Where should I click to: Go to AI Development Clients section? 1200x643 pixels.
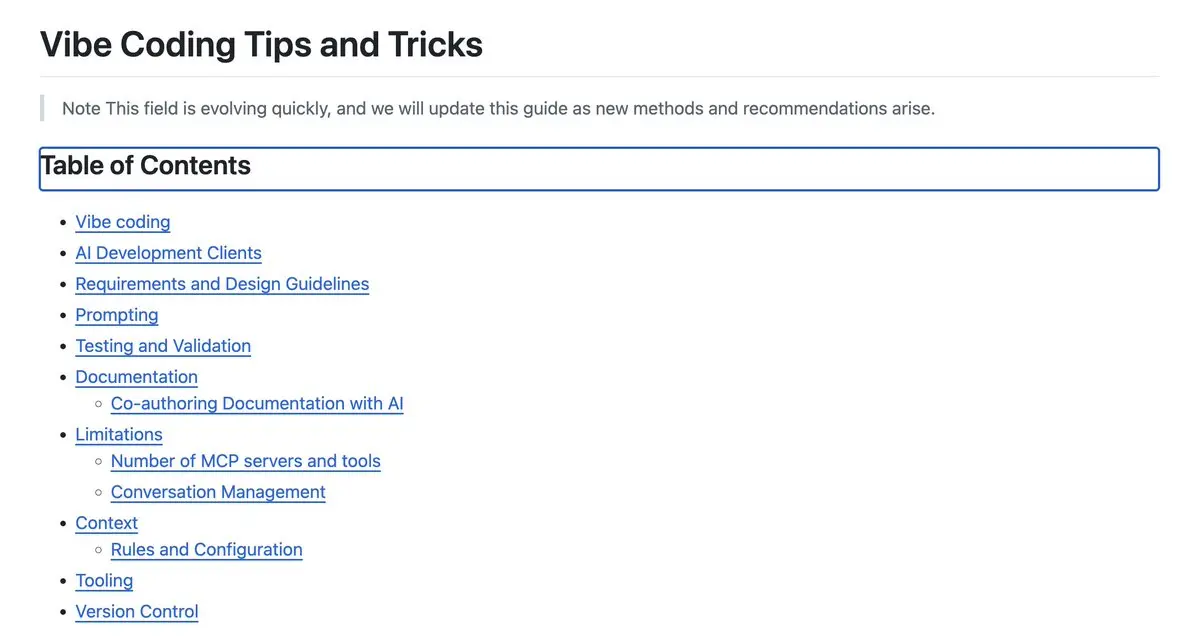click(168, 253)
